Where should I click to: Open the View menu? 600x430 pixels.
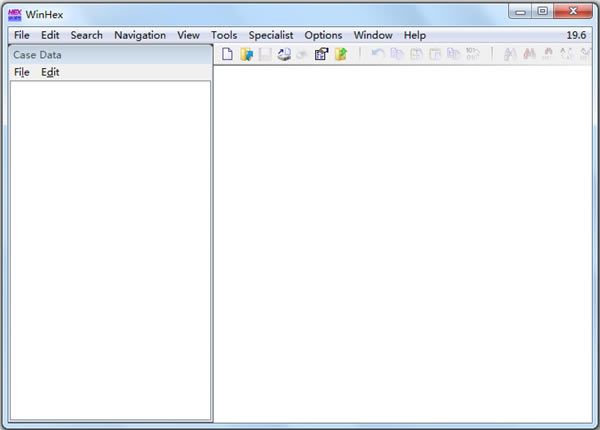[188, 35]
